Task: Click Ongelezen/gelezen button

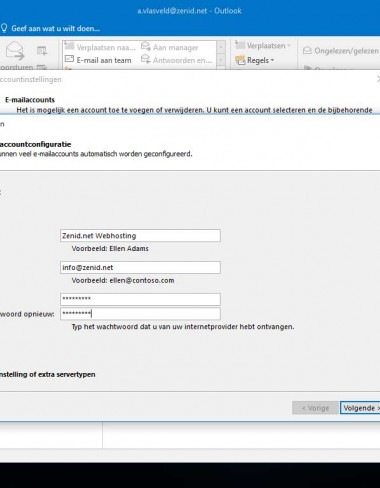Action: pos(341,51)
